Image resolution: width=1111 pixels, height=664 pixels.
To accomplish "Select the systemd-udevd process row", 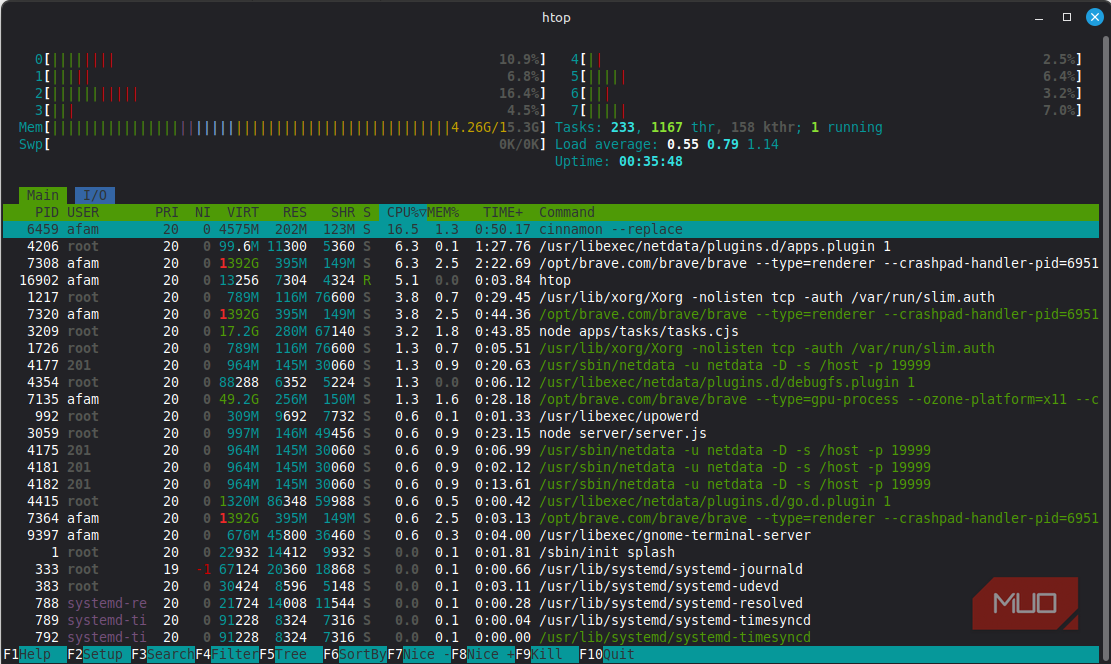I will tap(551, 586).
